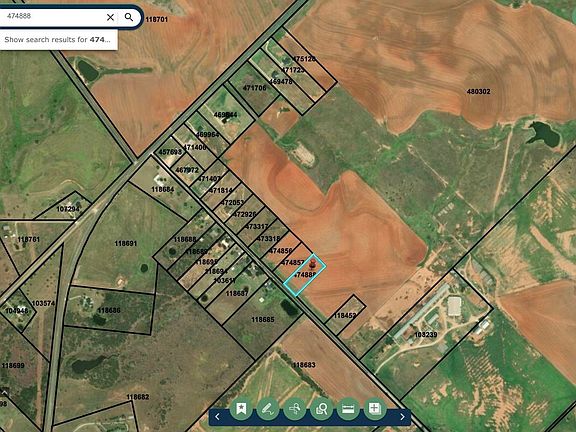The image size is (576, 432).
Task: Clear the 474888 search text
Action: (x=110, y=17)
